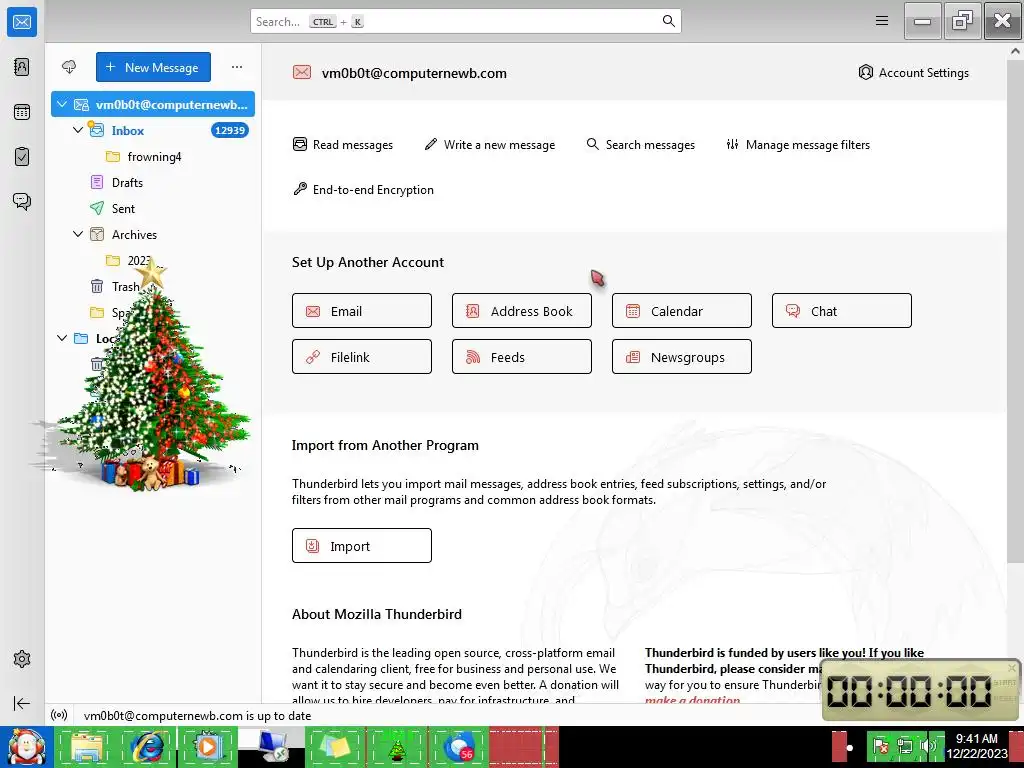Click Search messages link

click(x=641, y=144)
